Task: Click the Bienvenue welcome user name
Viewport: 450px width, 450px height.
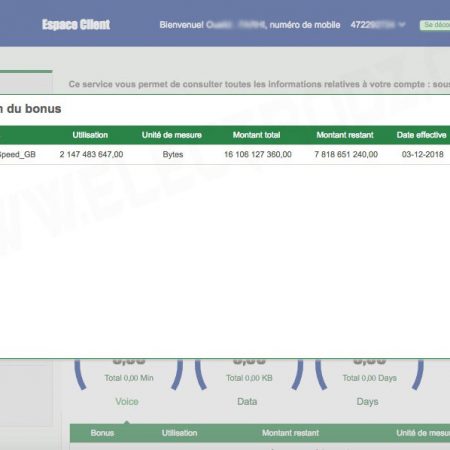Action: [236, 25]
